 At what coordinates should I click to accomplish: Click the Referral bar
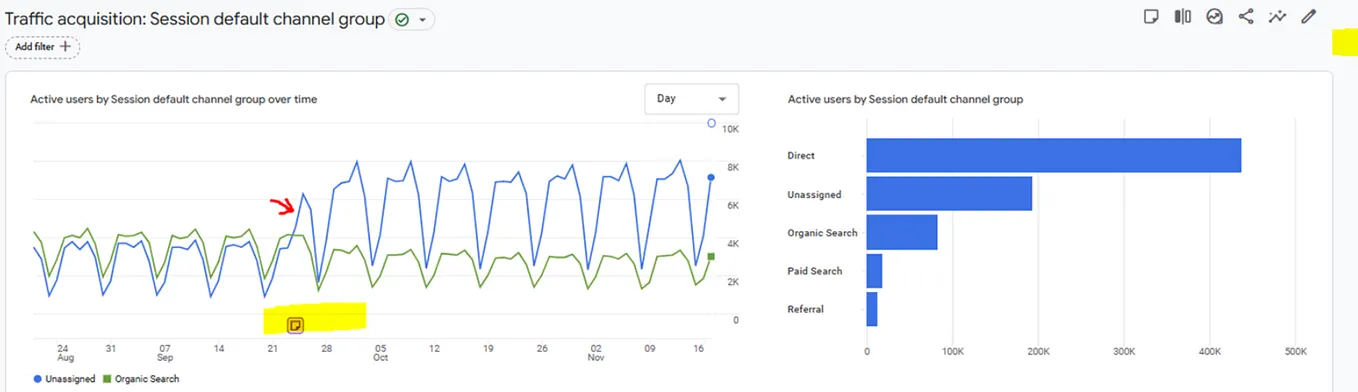coord(872,309)
